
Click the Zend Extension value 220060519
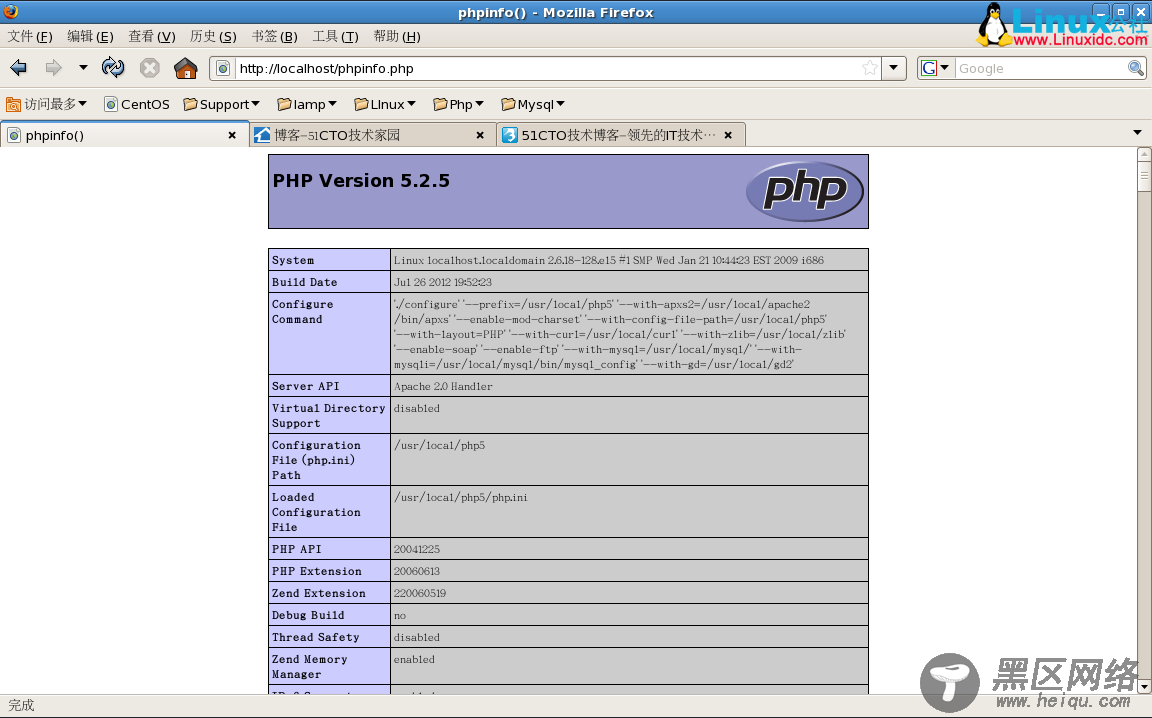(x=420, y=593)
